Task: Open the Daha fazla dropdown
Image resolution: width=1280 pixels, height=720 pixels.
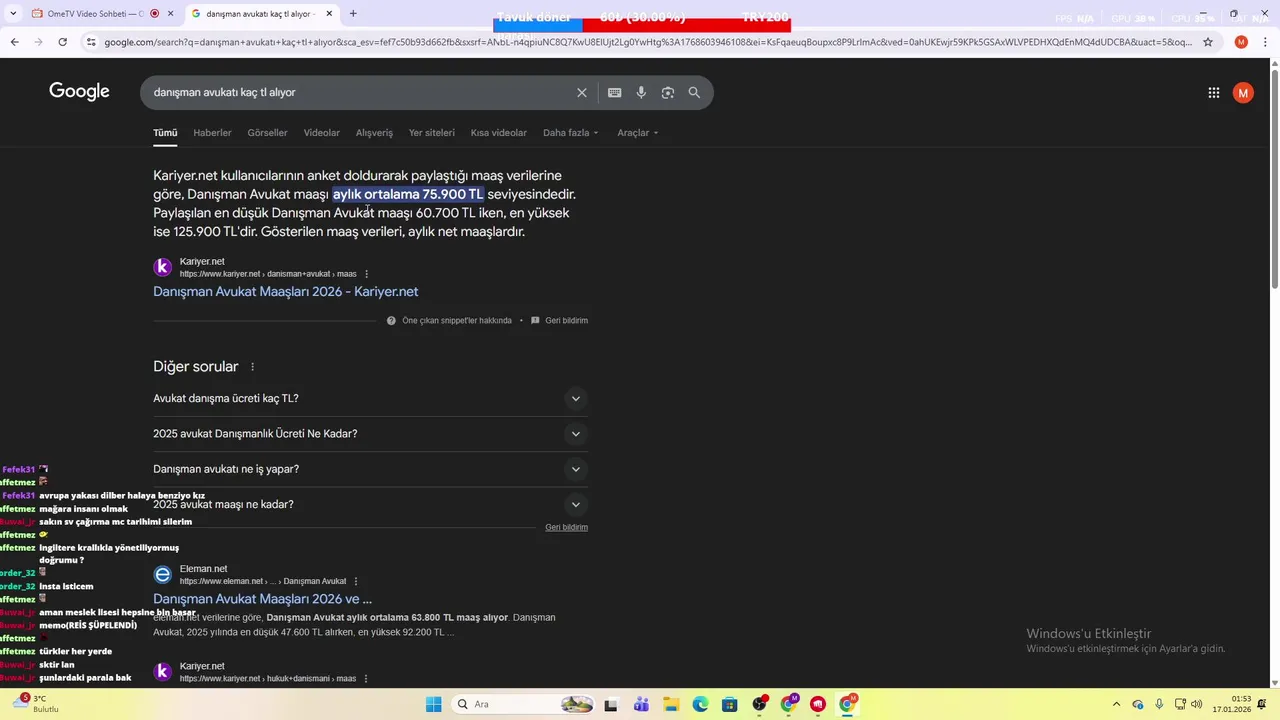Action: point(570,133)
